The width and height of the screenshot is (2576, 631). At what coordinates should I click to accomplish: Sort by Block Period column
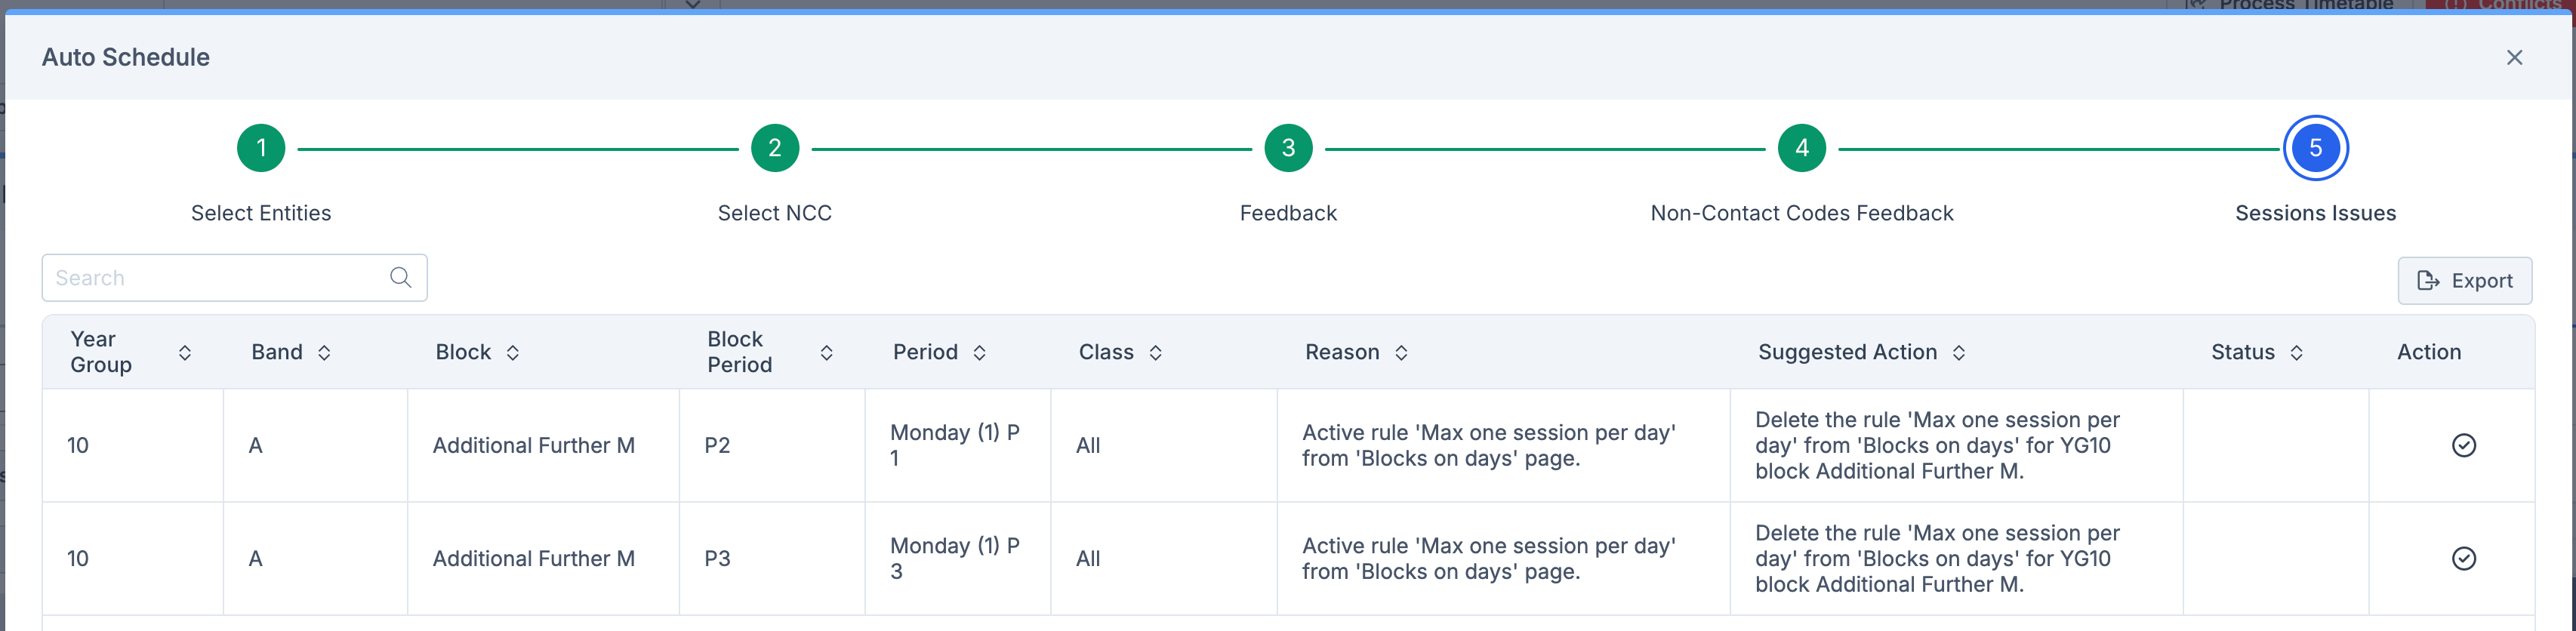click(827, 353)
